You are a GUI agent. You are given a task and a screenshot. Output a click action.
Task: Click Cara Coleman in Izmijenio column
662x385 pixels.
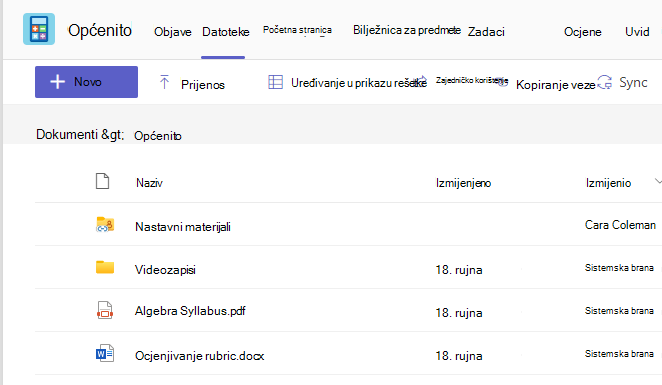point(620,225)
